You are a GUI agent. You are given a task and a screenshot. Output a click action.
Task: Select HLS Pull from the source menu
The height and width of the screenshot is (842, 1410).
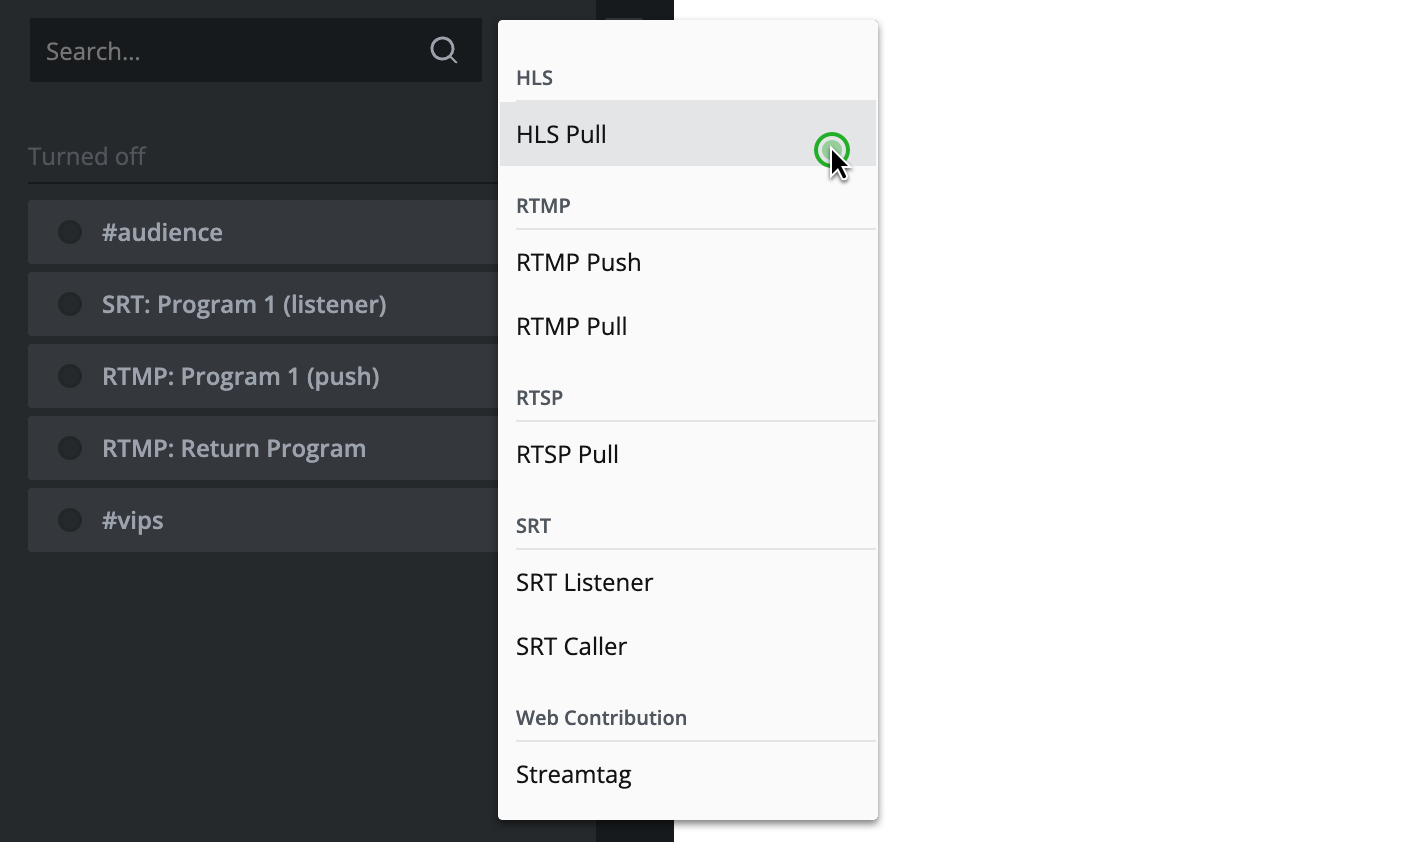pyautogui.click(x=561, y=134)
